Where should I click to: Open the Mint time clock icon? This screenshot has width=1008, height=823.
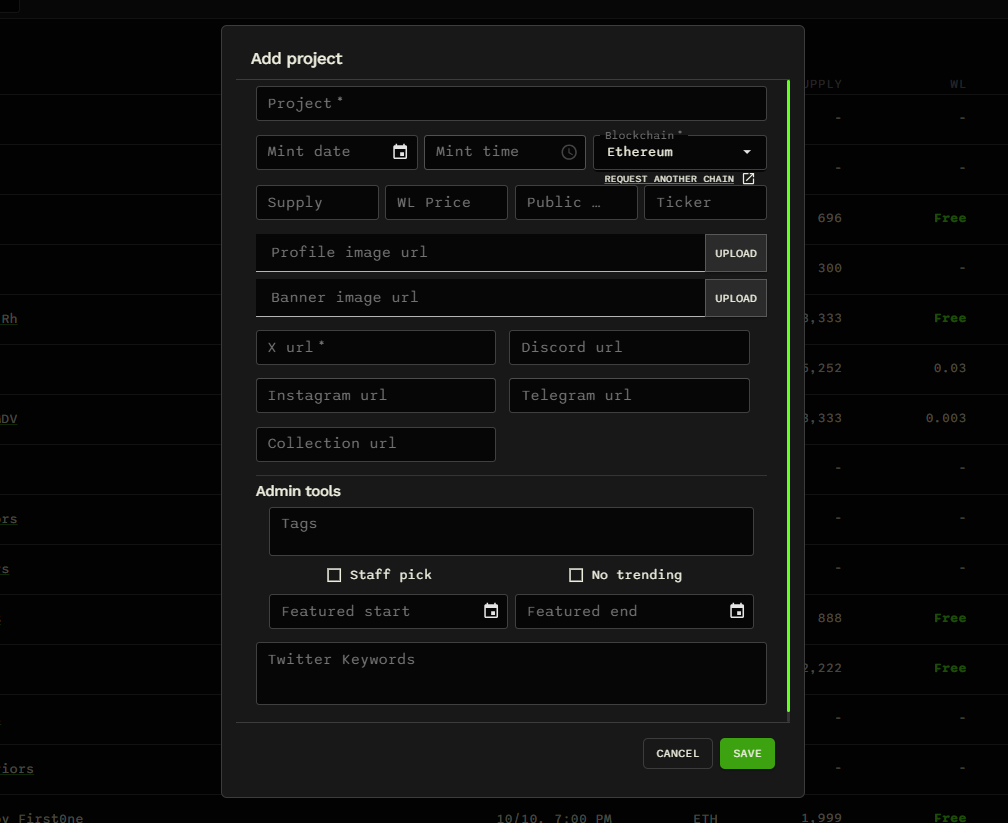[569, 152]
